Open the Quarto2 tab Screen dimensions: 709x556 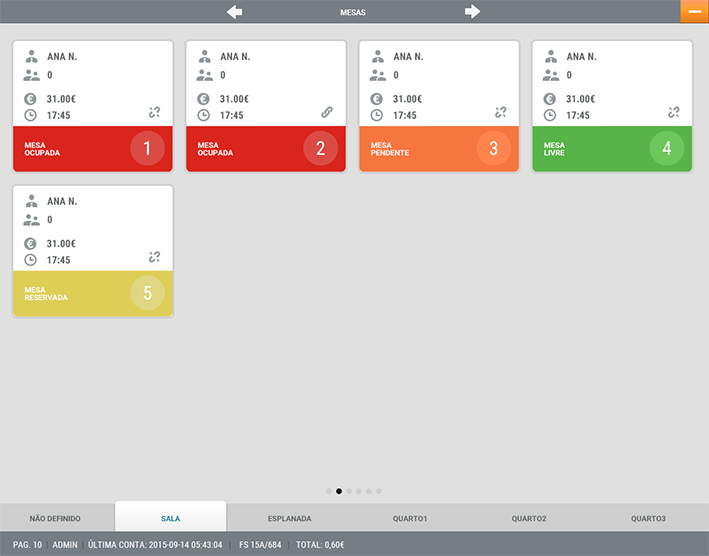[x=529, y=519]
